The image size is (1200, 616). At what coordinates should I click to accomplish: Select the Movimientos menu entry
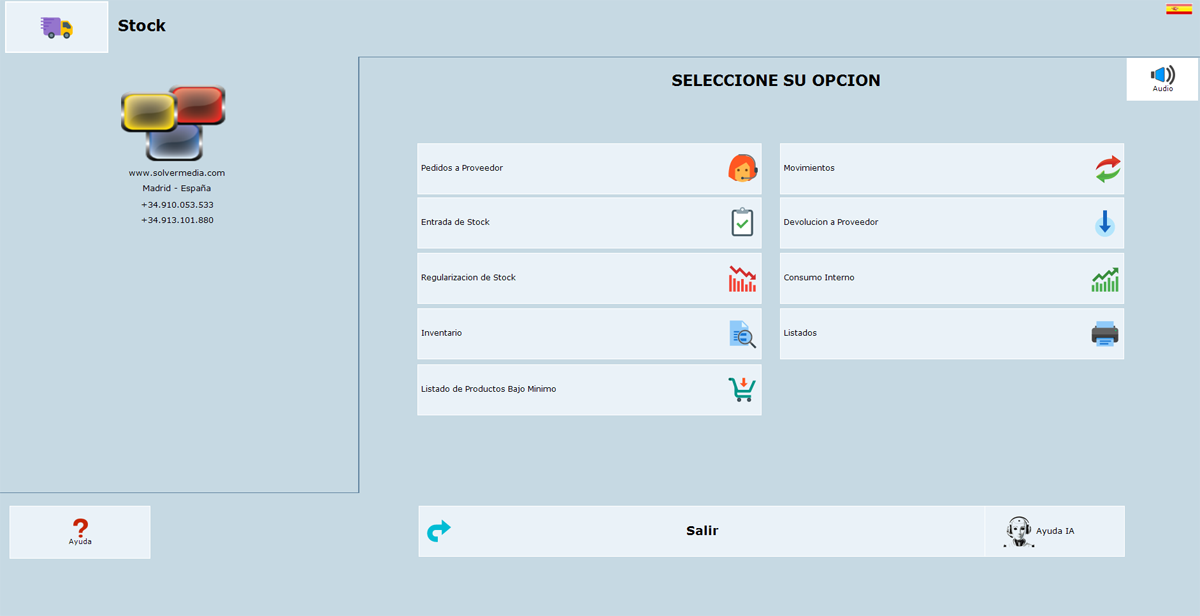click(952, 168)
